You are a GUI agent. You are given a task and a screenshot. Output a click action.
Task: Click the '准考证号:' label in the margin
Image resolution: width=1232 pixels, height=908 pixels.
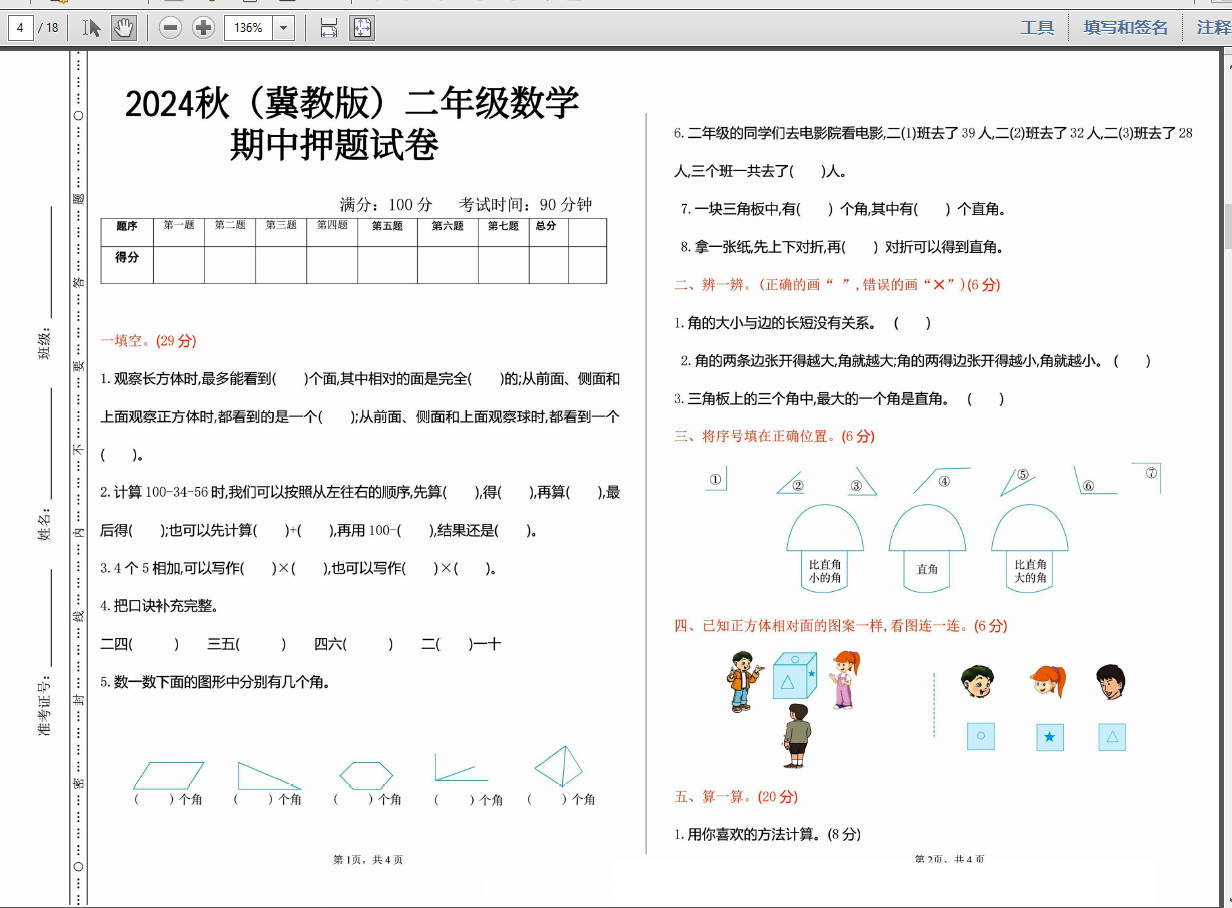[44, 707]
